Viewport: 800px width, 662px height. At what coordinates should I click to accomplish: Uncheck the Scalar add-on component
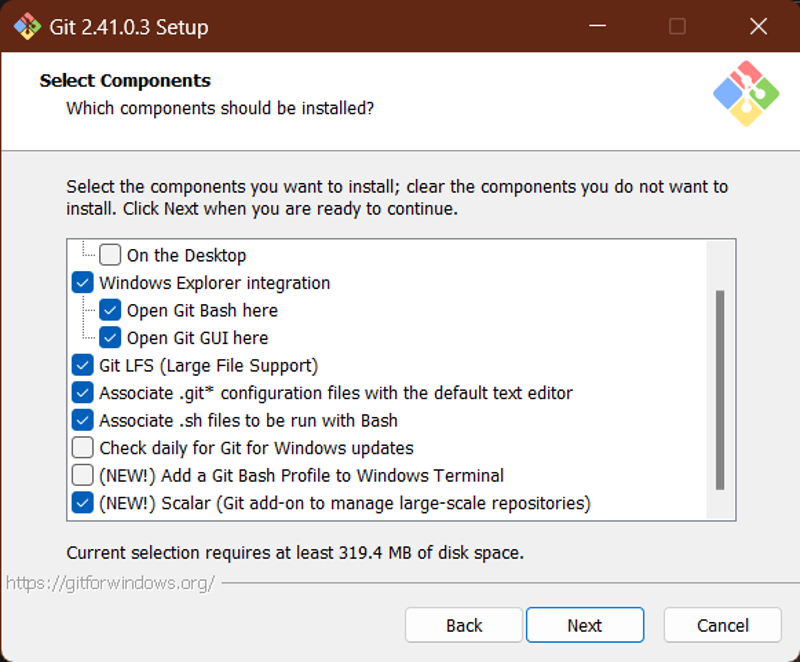tap(83, 502)
